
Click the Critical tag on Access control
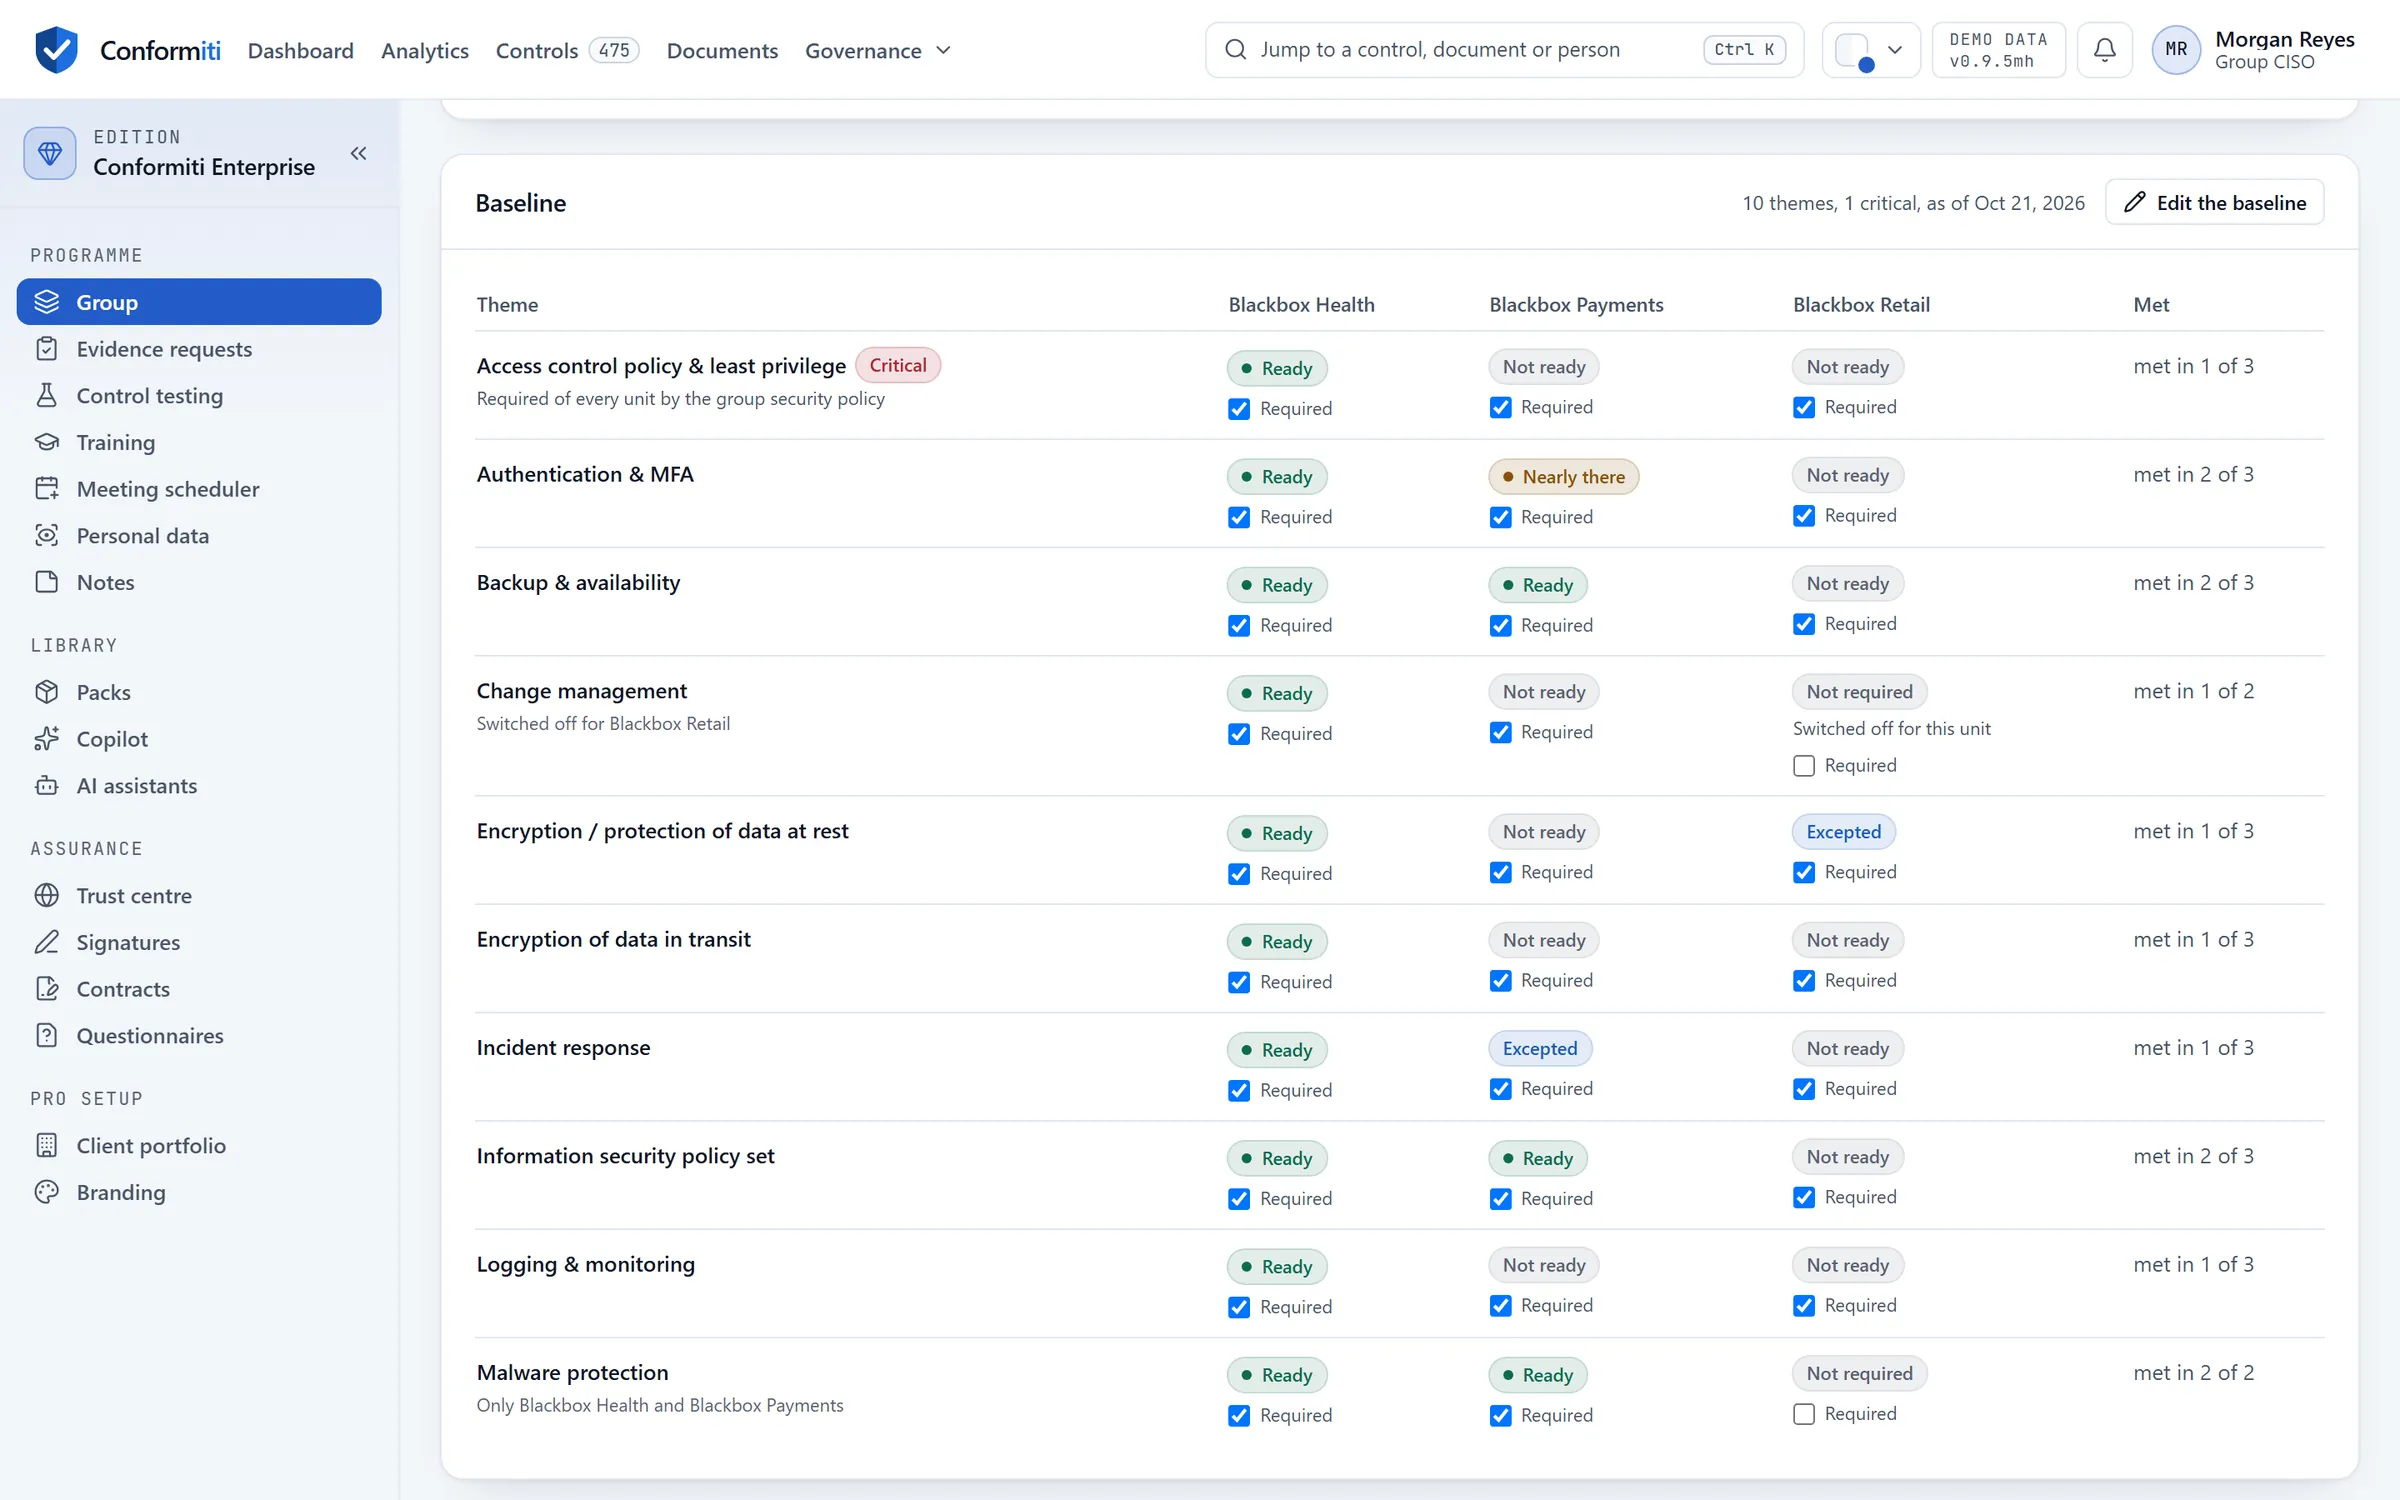click(x=898, y=366)
